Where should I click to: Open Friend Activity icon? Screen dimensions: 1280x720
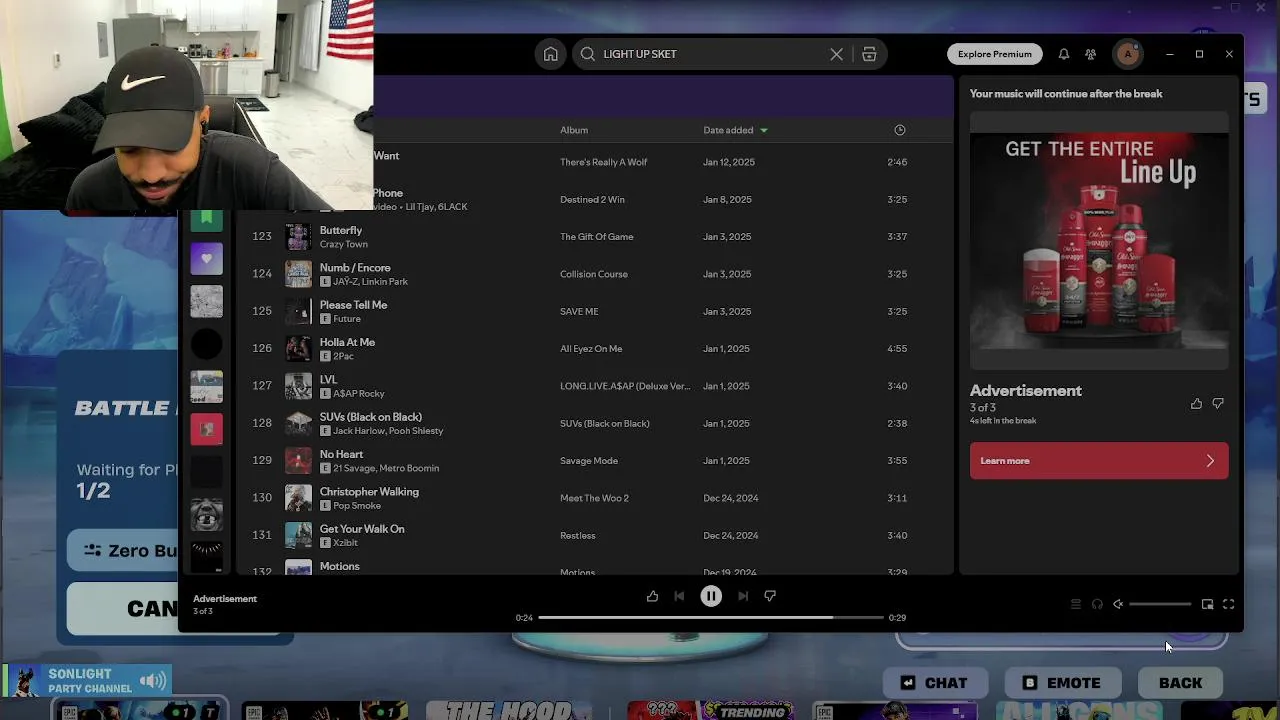[1091, 54]
